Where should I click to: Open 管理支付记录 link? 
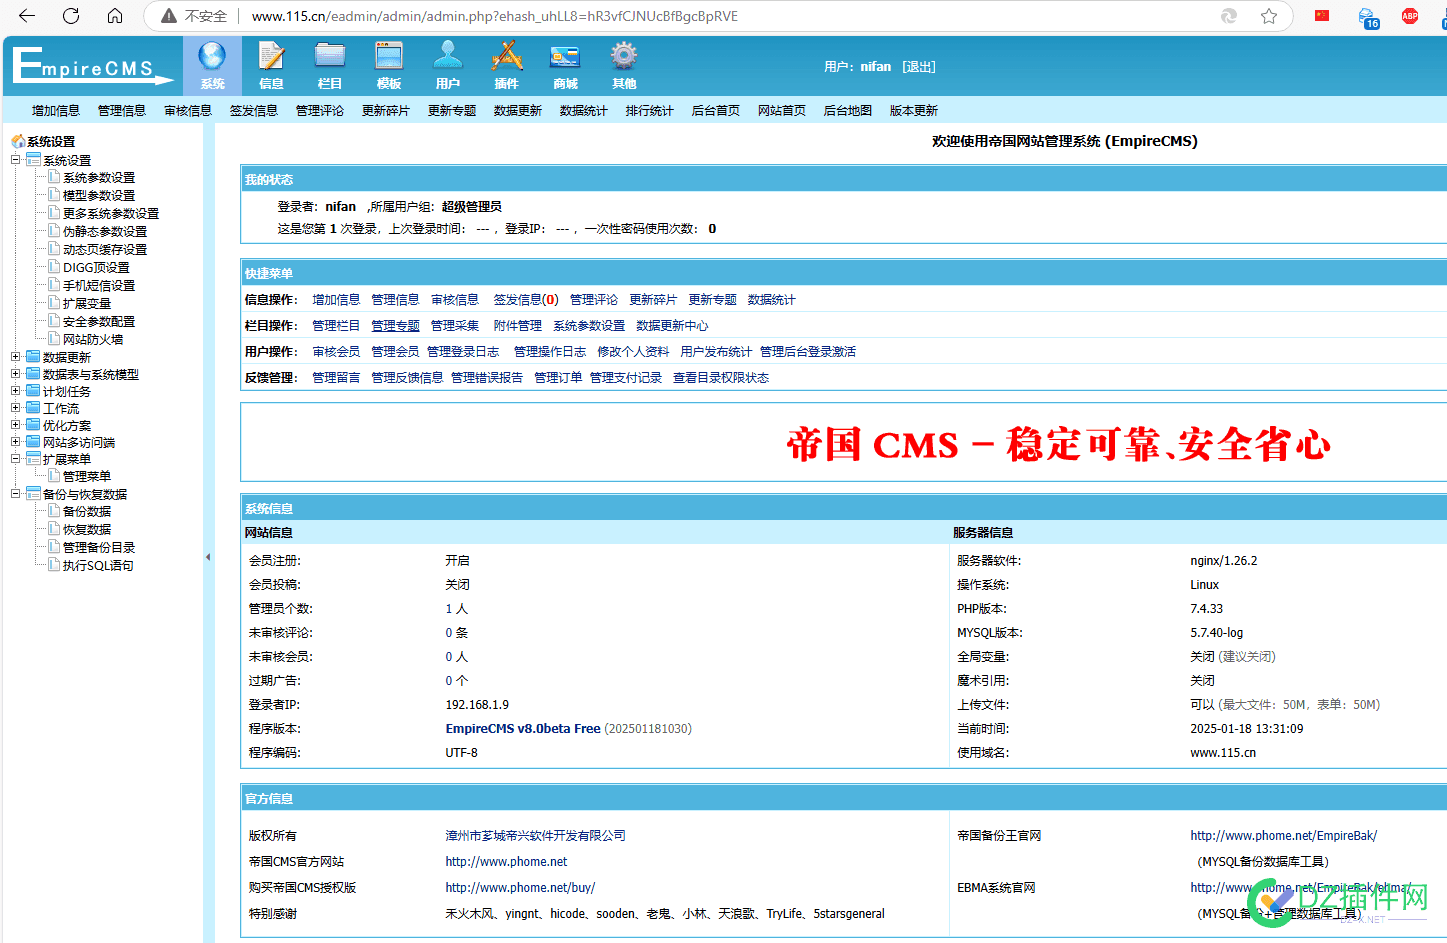point(626,378)
